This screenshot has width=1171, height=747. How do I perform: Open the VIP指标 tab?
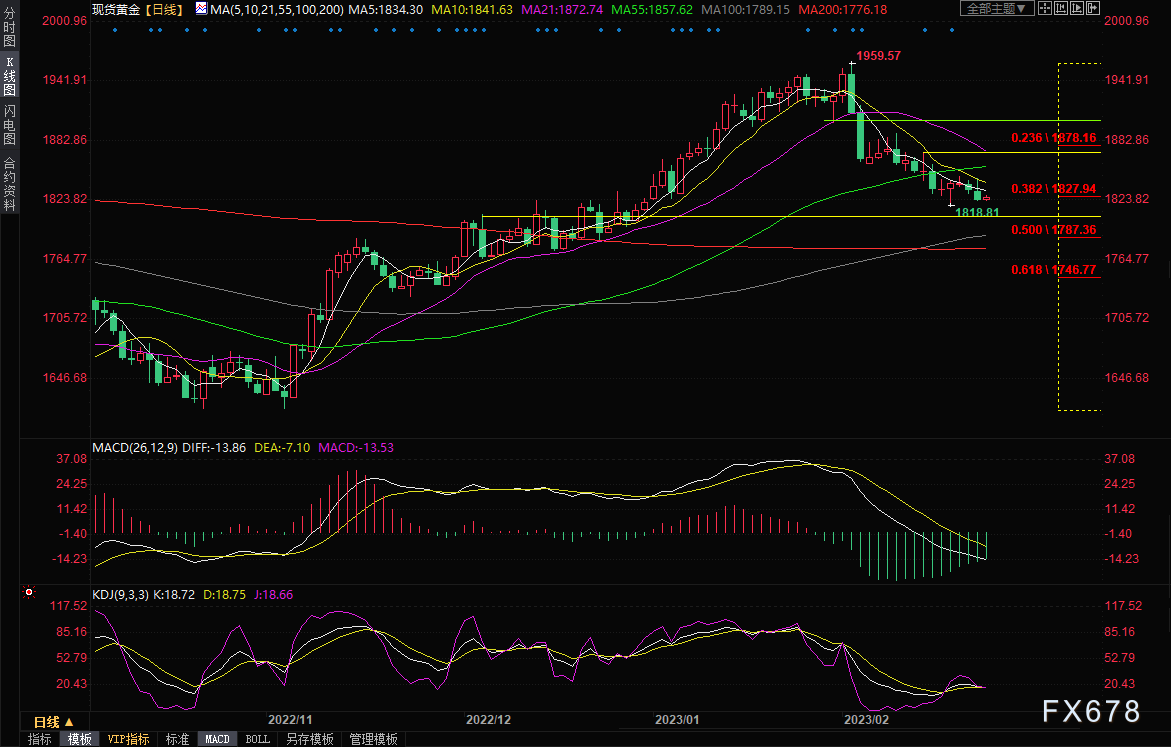pyautogui.click(x=128, y=739)
